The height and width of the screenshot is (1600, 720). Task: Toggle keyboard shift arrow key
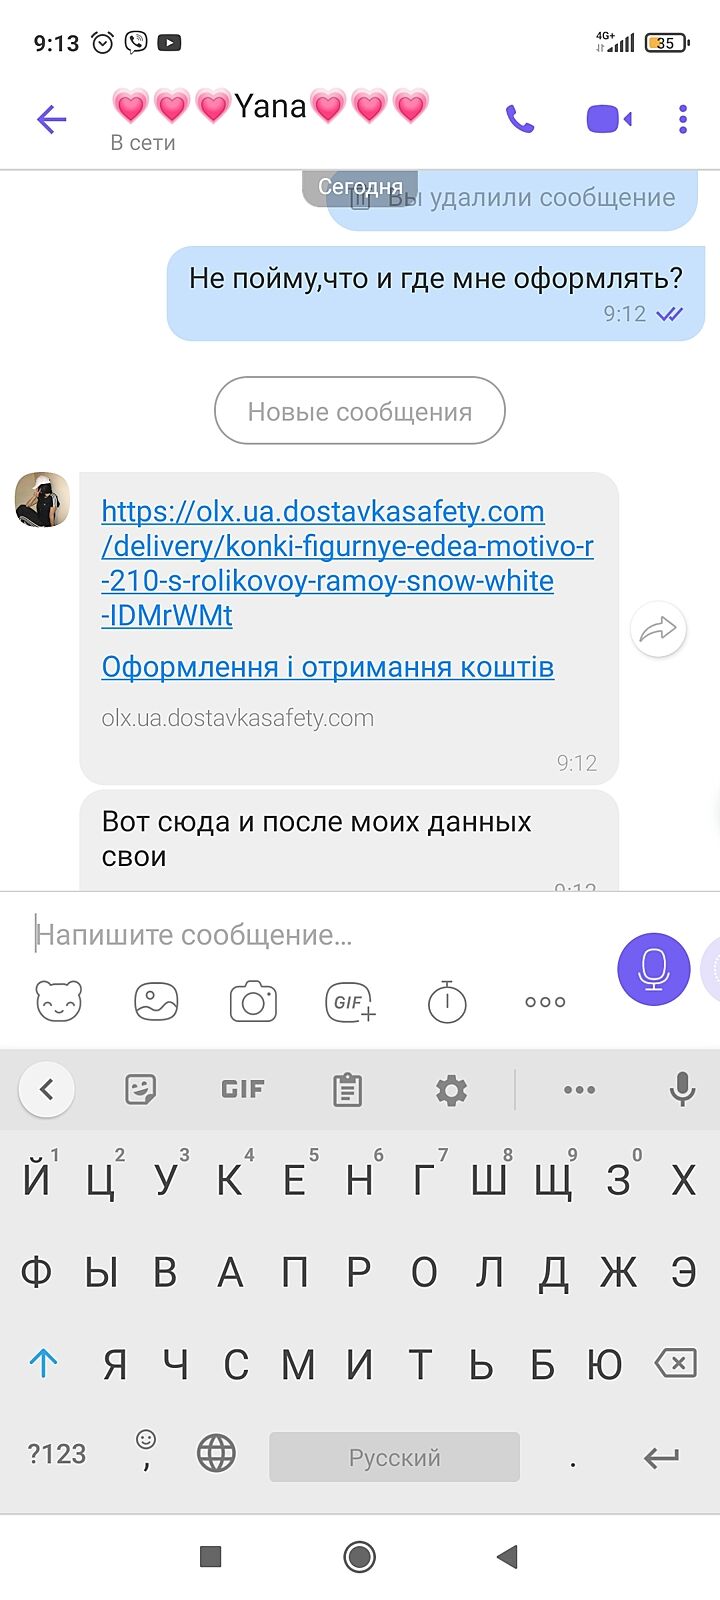point(43,1363)
